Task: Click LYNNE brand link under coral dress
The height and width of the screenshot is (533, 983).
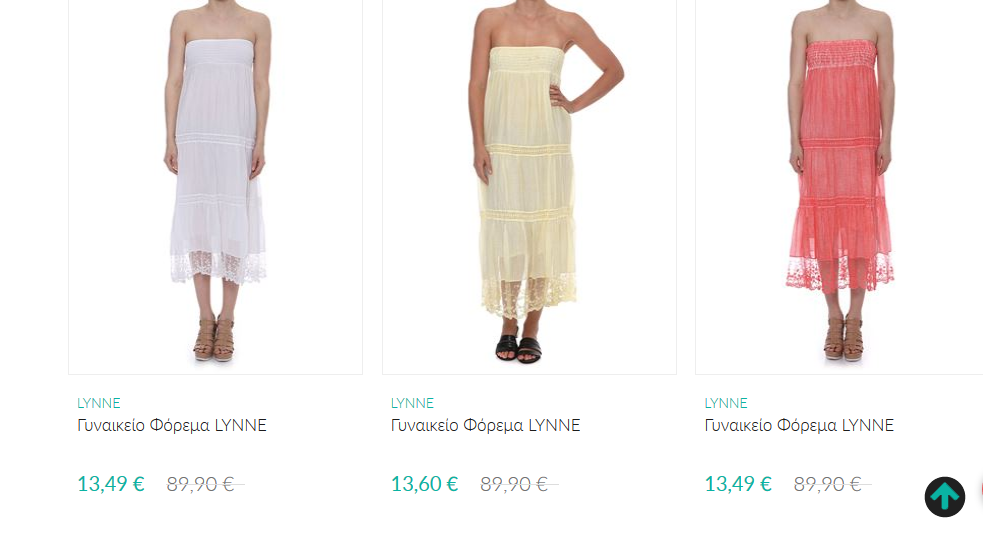Action: tap(726, 403)
